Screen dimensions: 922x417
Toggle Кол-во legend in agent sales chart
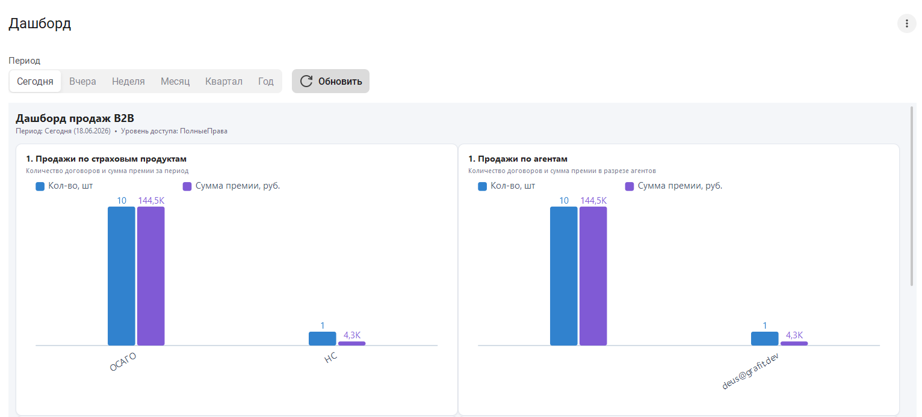pos(506,186)
